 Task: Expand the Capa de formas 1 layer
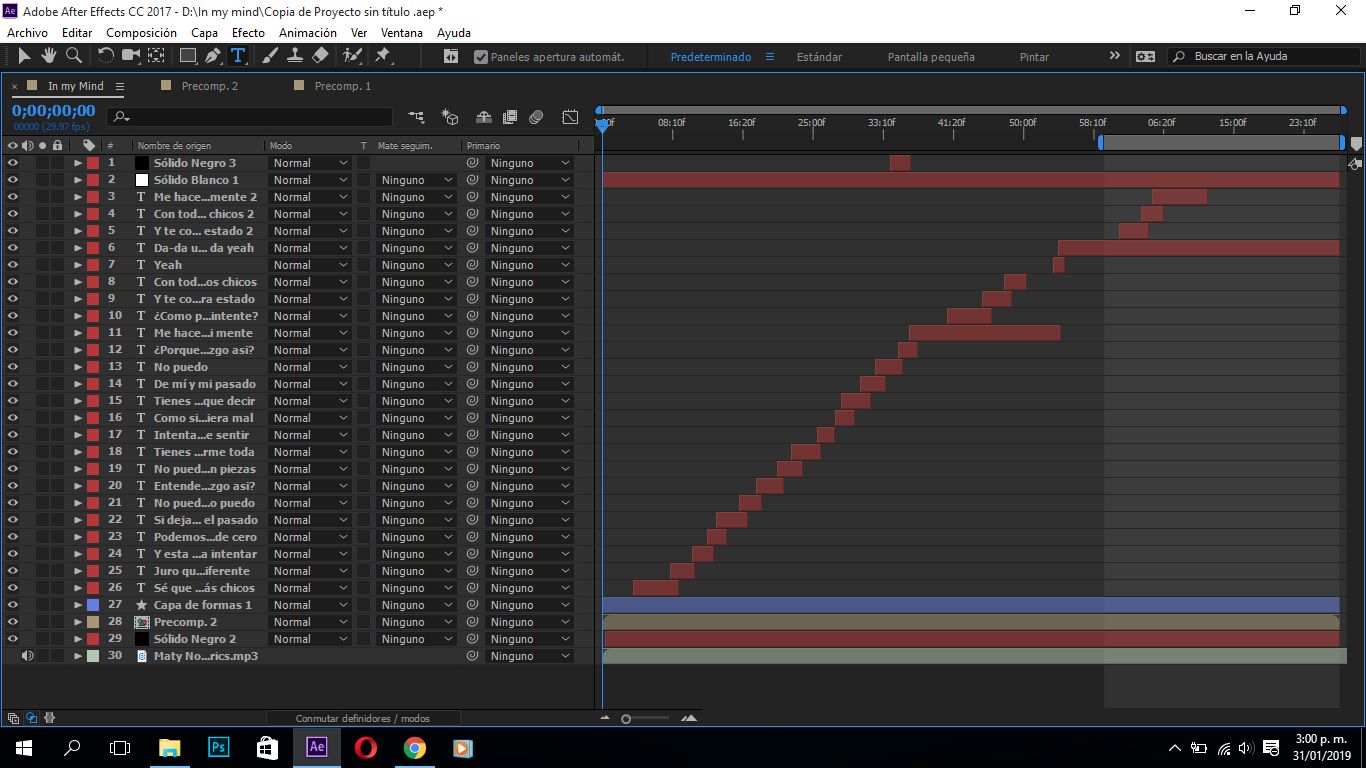click(x=77, y=604)
